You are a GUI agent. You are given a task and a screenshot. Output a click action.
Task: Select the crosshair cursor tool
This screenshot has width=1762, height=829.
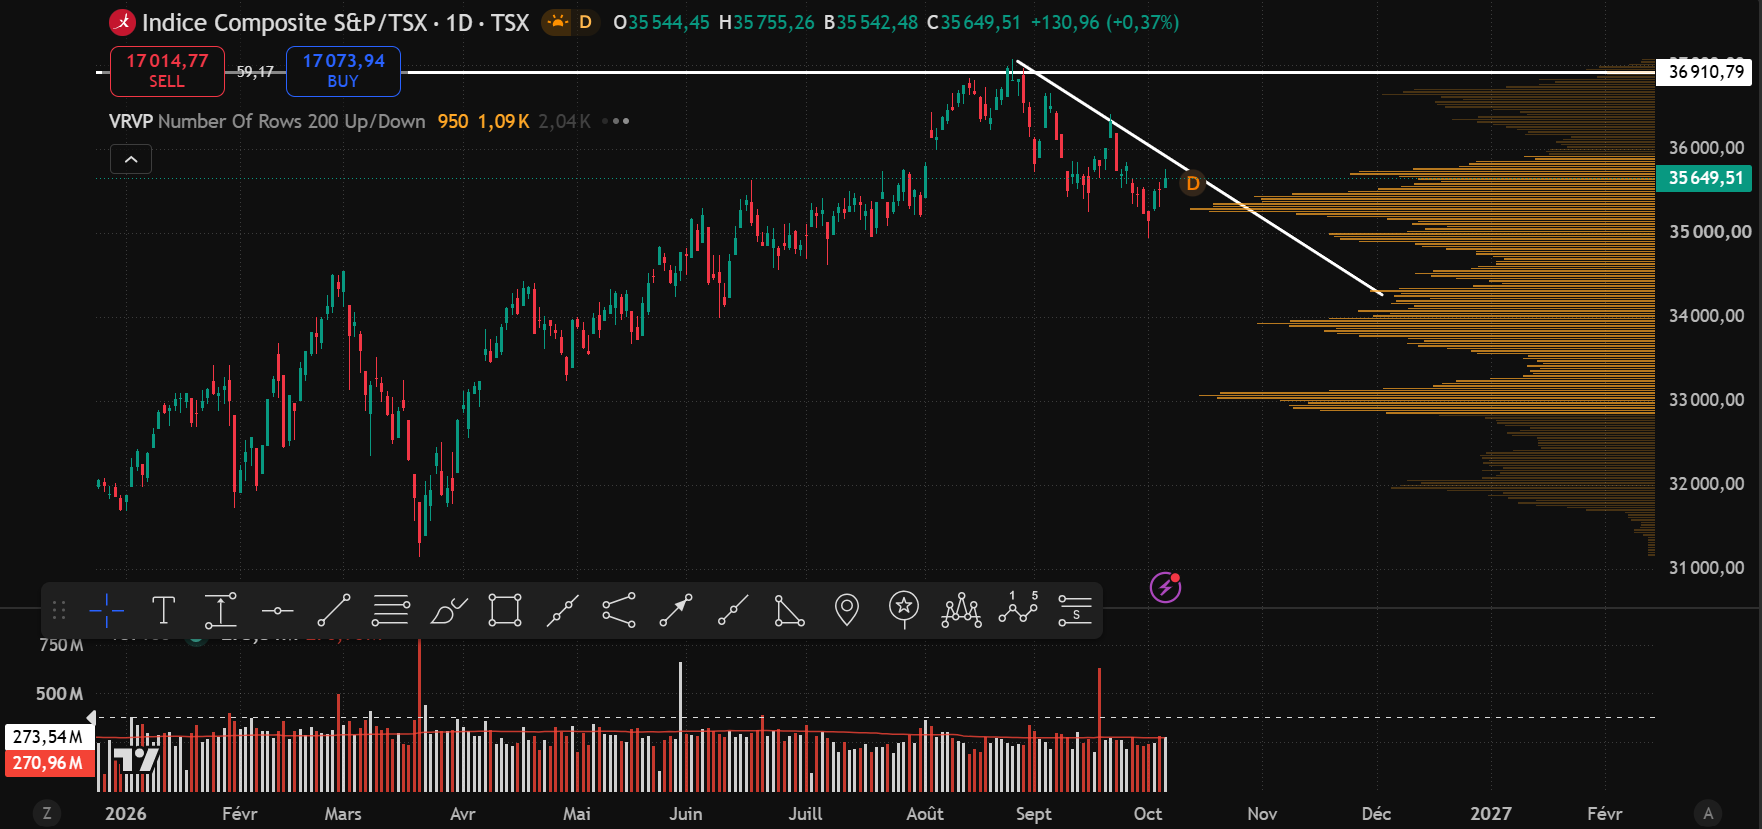[x=106, y=610]
